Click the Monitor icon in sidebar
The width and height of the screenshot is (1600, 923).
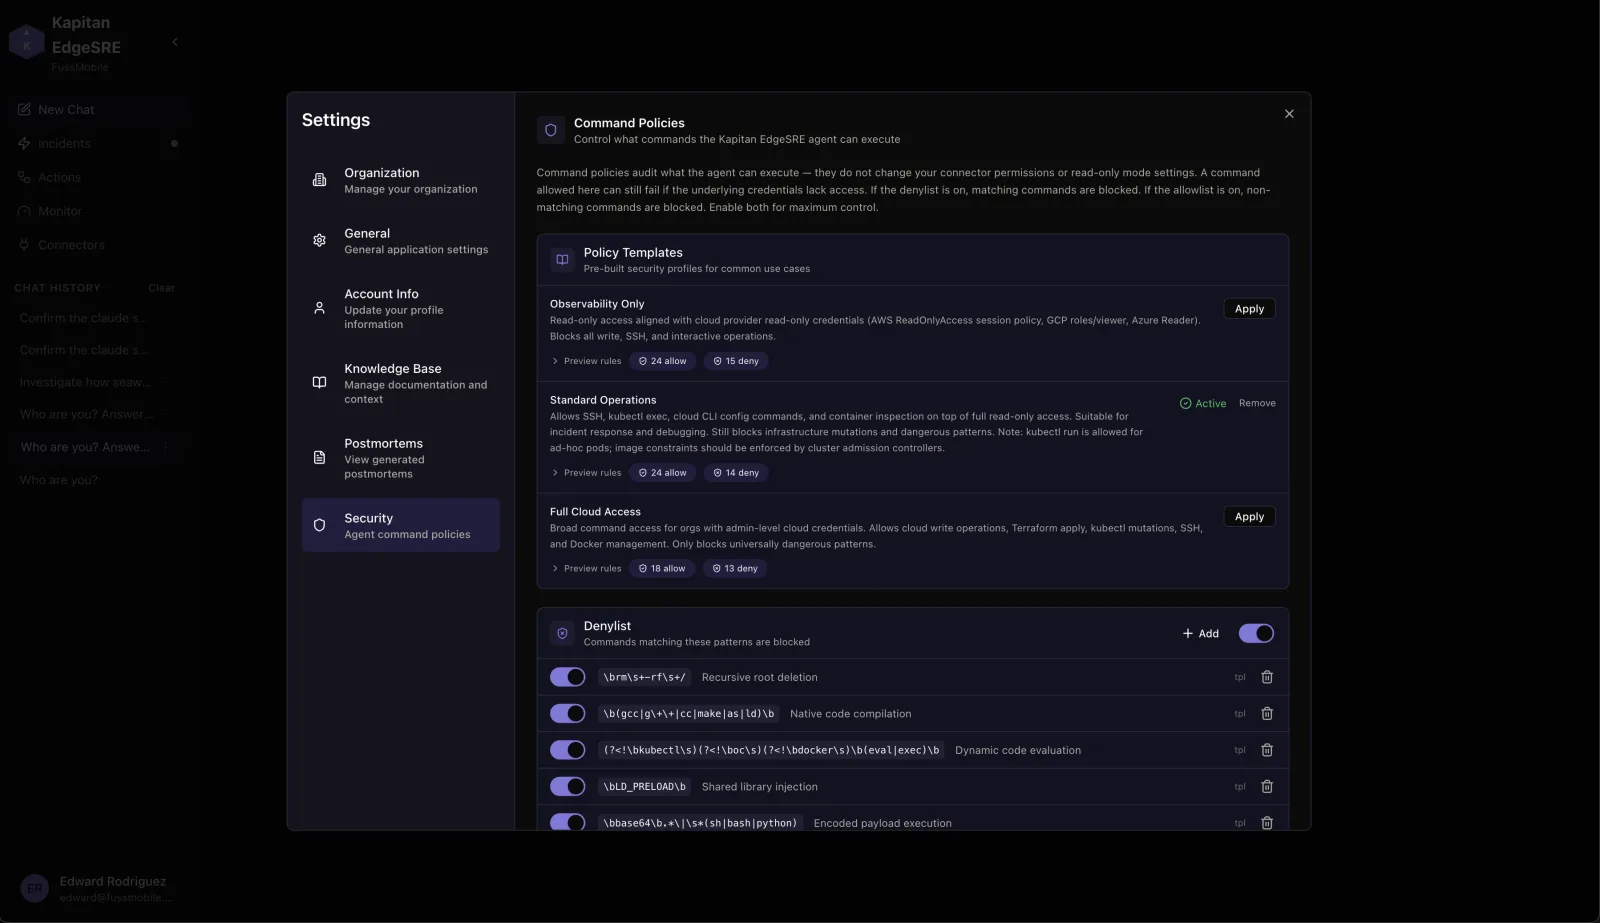[x=24, y=211]
